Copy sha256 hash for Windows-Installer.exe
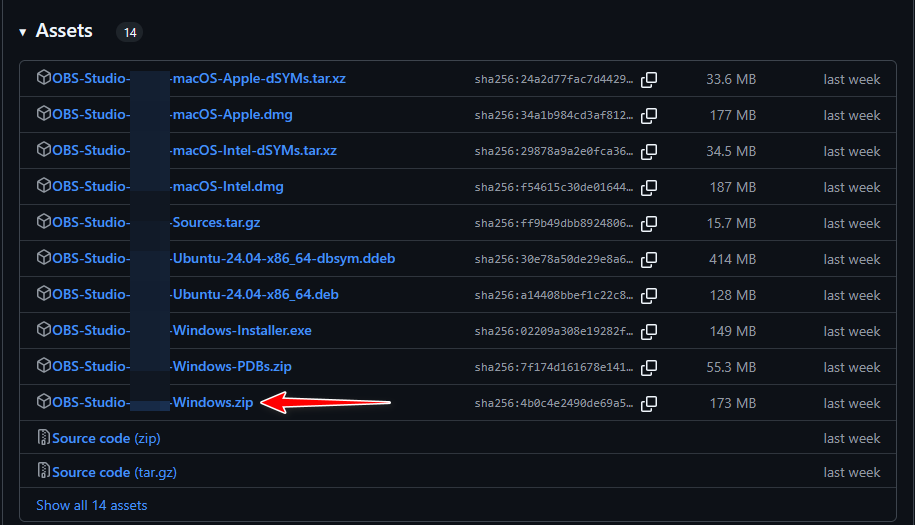The height and width of the screenshot is (525, 915). coord(649,331)
